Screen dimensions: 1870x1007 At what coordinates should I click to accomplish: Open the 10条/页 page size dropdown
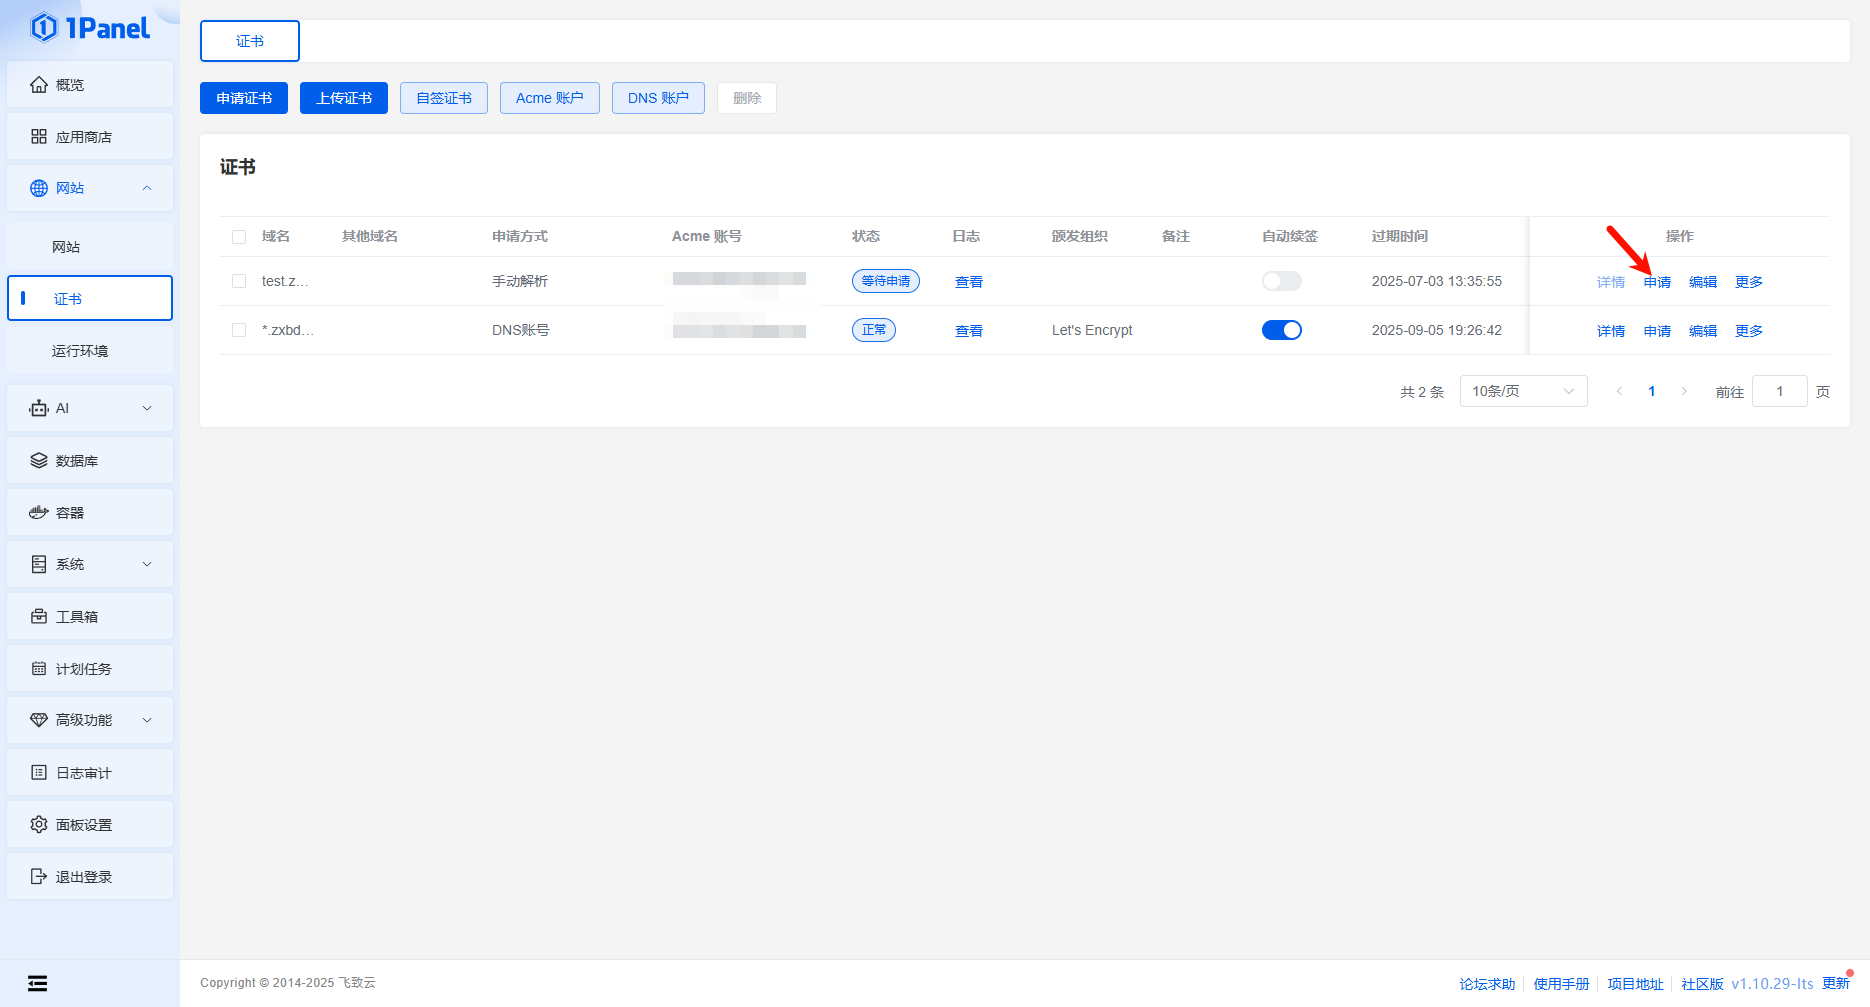(x=1522, y=391)
